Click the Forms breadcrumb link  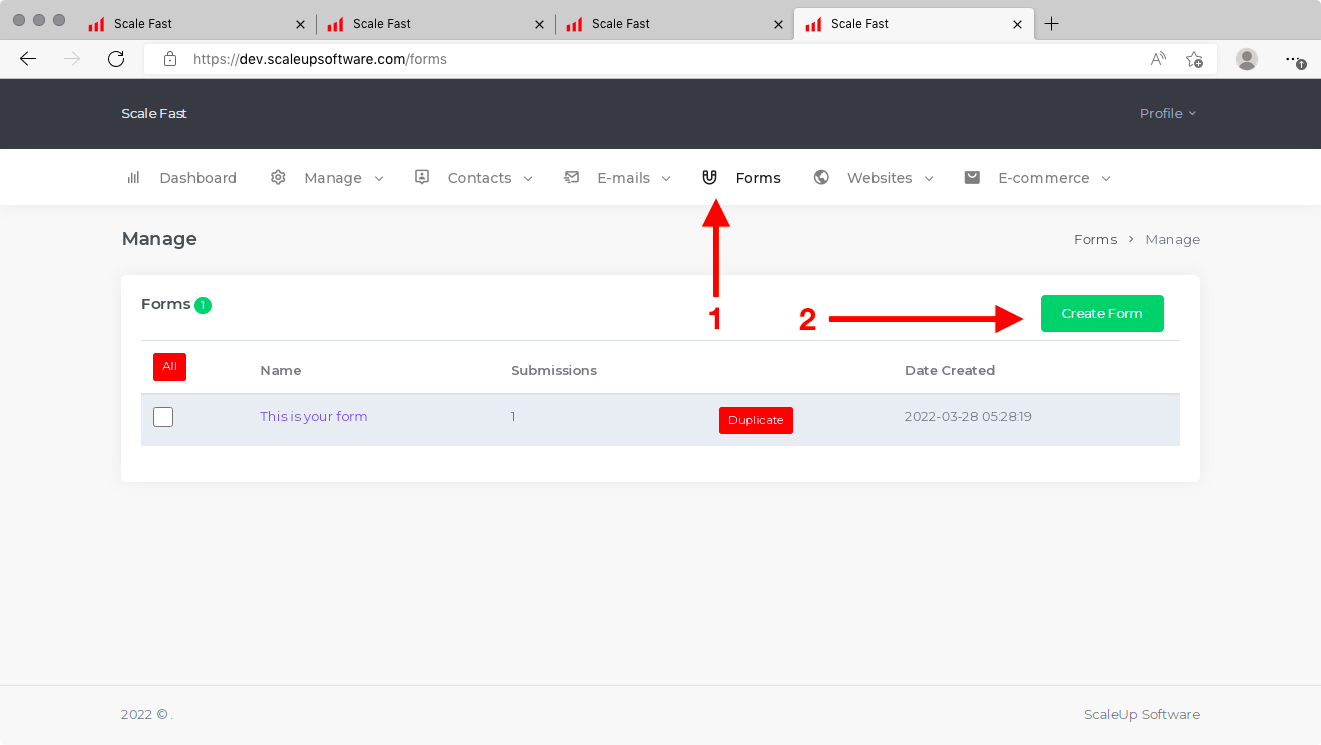pyautogui.click(x=1095, y=239)
